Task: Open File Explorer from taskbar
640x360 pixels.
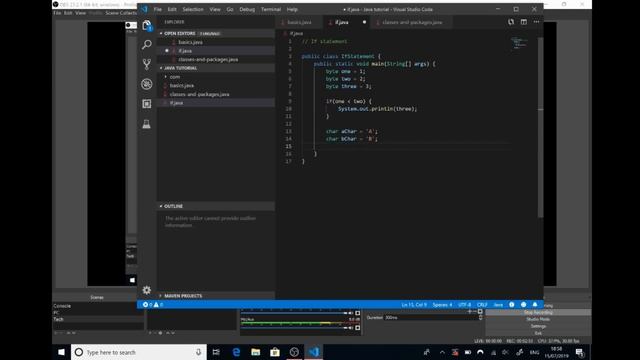Action: 256,352
